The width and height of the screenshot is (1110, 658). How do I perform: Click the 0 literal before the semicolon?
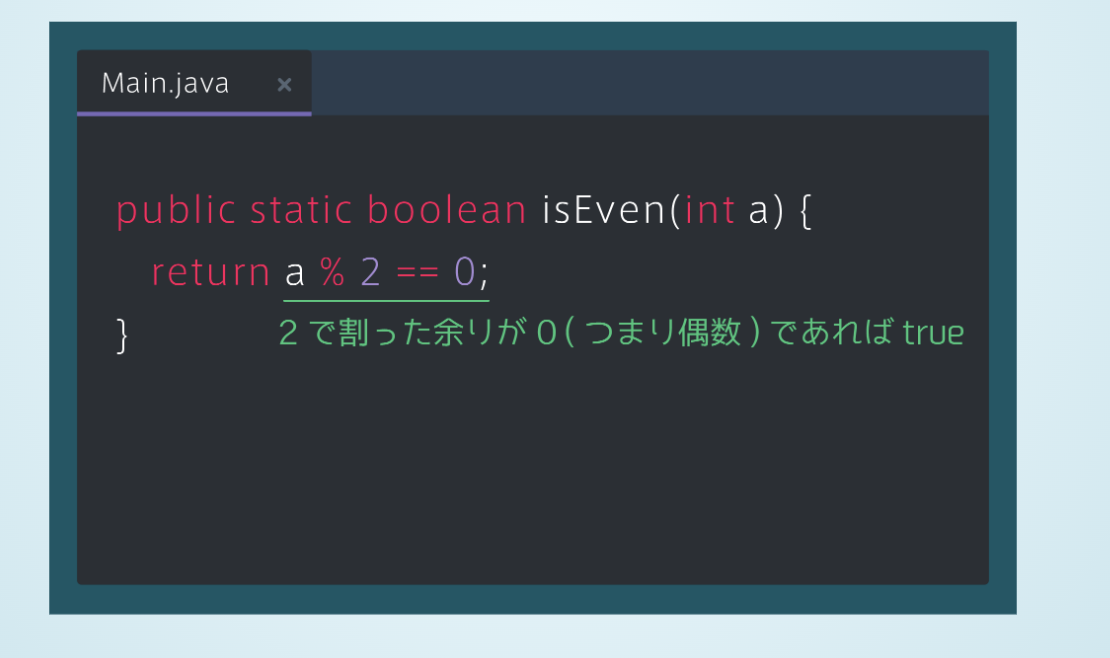click(x=464, y=271)
